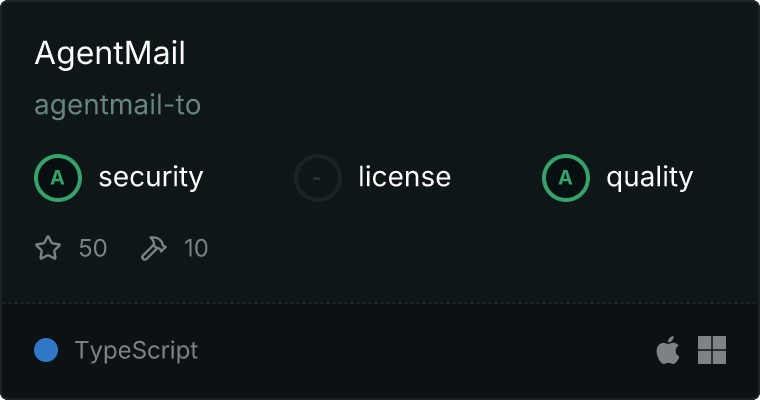Click the security grade A badge
Image resolution: width=760 pixels, height=400 pixels.
point(58,178)
